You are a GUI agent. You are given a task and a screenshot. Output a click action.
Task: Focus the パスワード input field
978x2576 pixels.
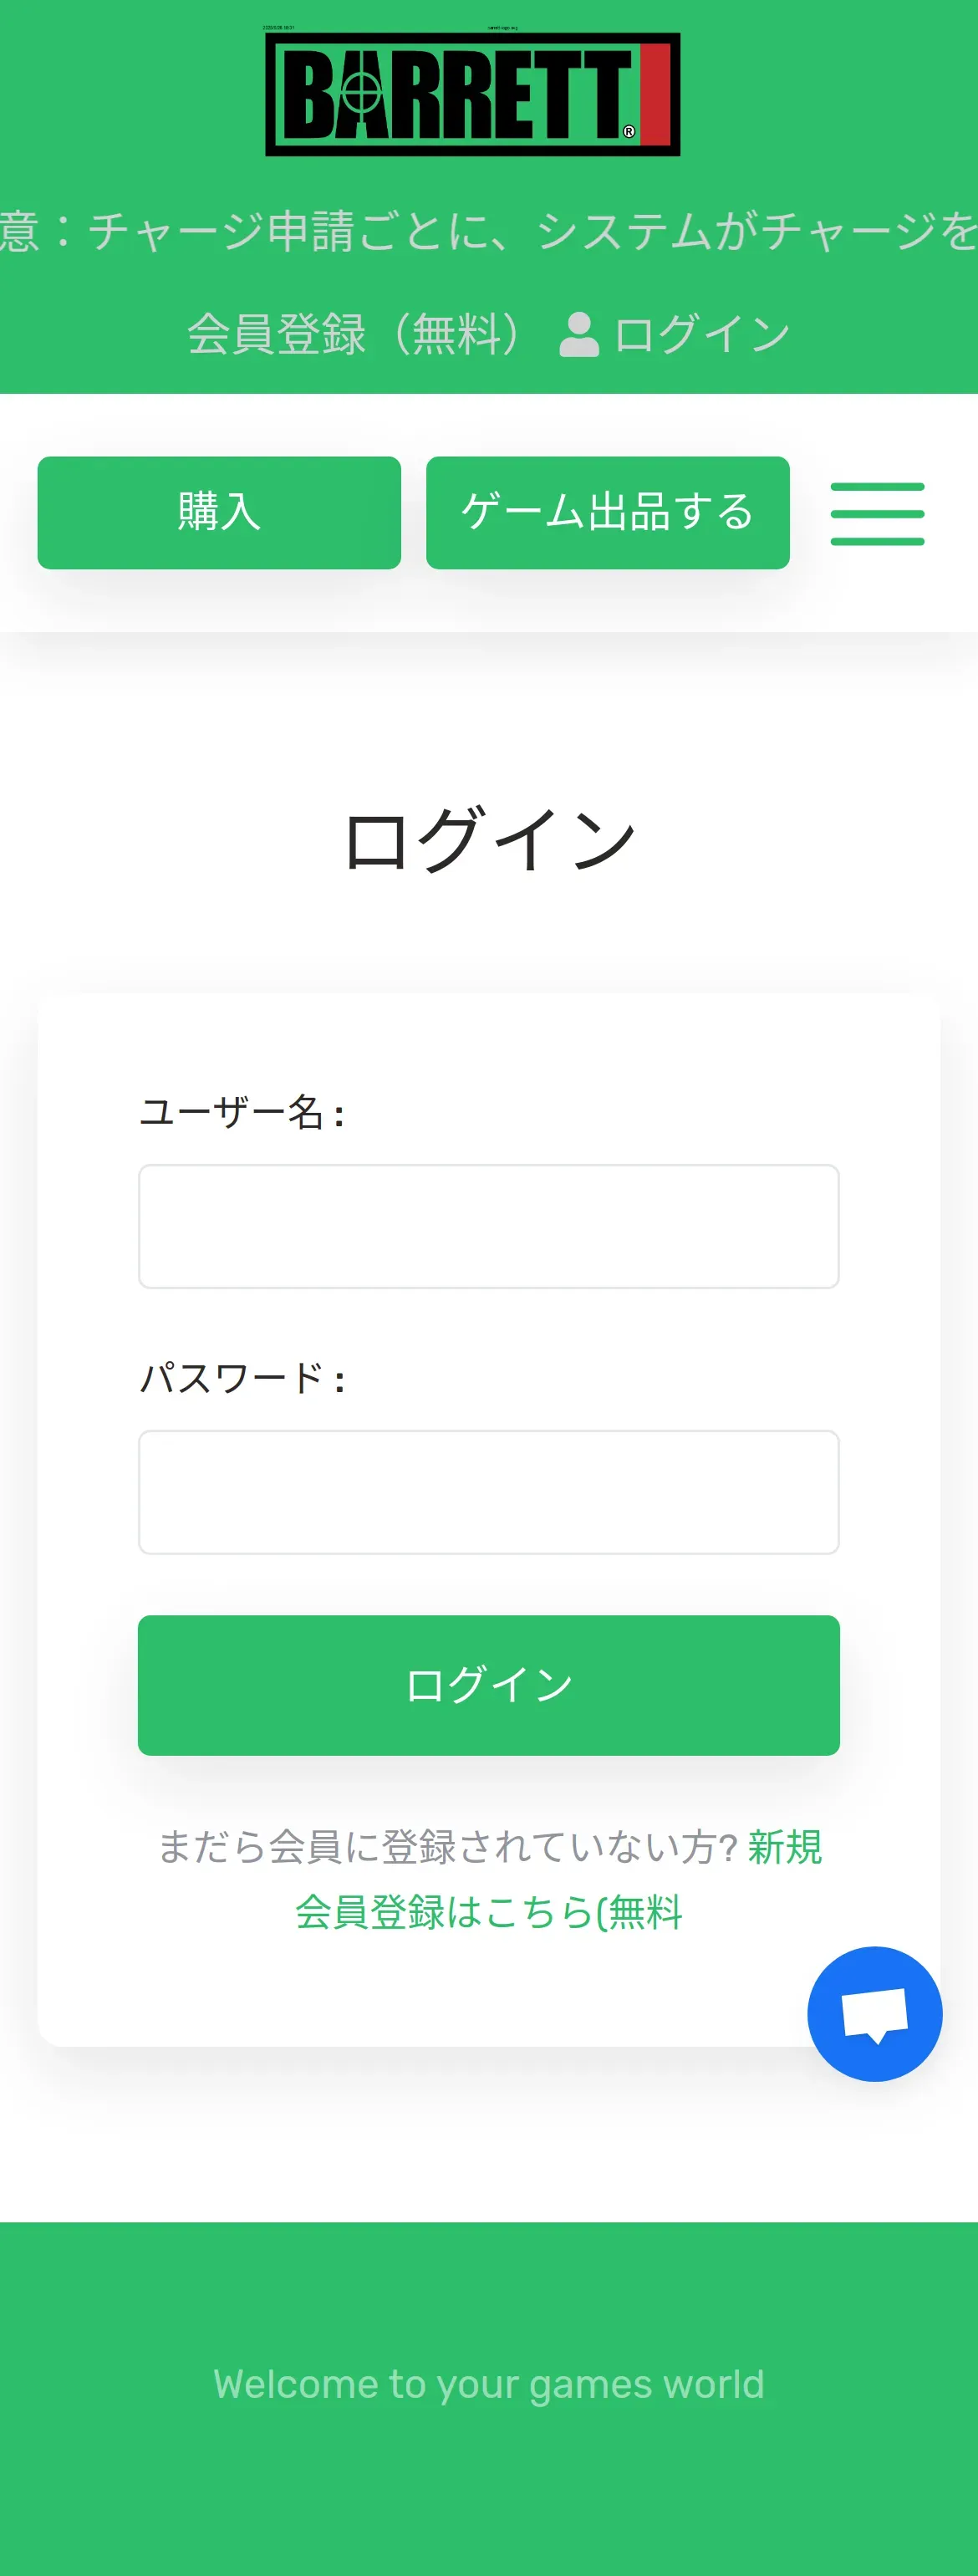pyautogui.click(x=489, y=1492)
